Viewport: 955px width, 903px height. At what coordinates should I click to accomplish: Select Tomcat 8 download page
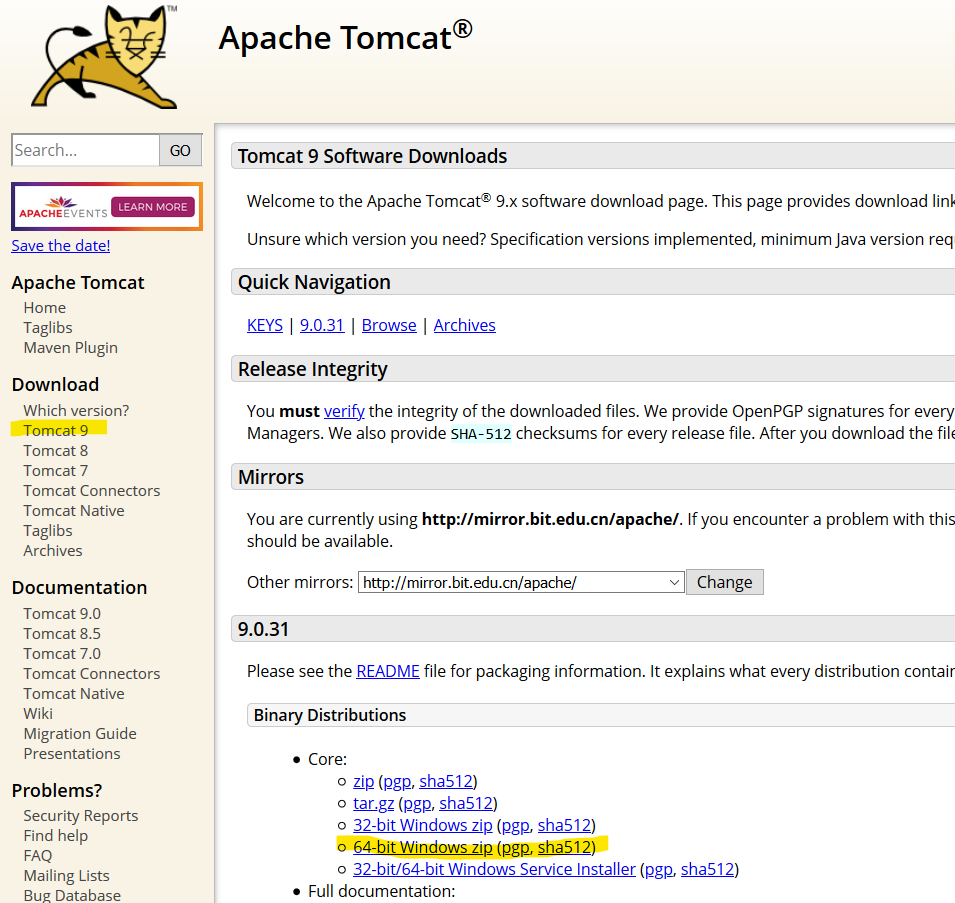56,451
